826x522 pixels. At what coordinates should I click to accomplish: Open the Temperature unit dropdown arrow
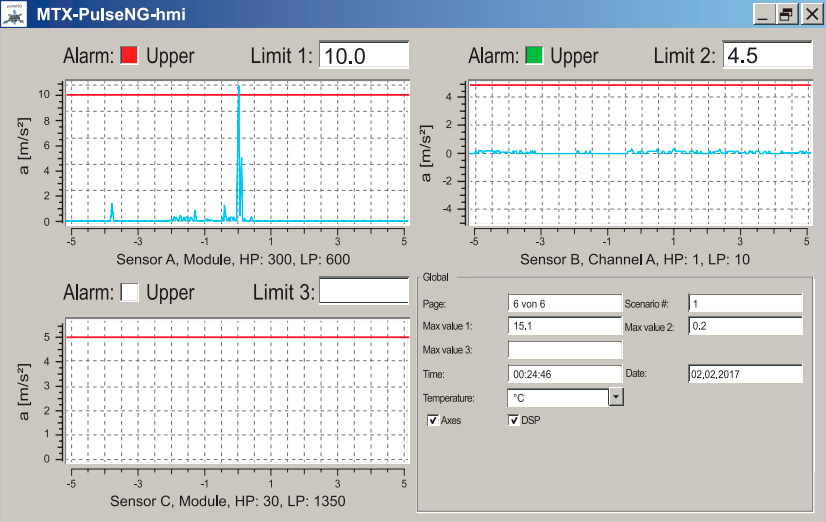pyautogui.click(x=616, y=397)
